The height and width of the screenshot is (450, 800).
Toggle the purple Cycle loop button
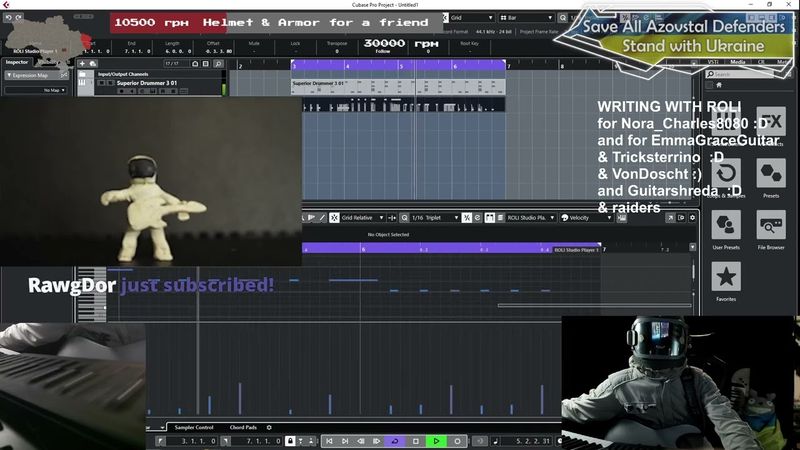tap(394, 441)
